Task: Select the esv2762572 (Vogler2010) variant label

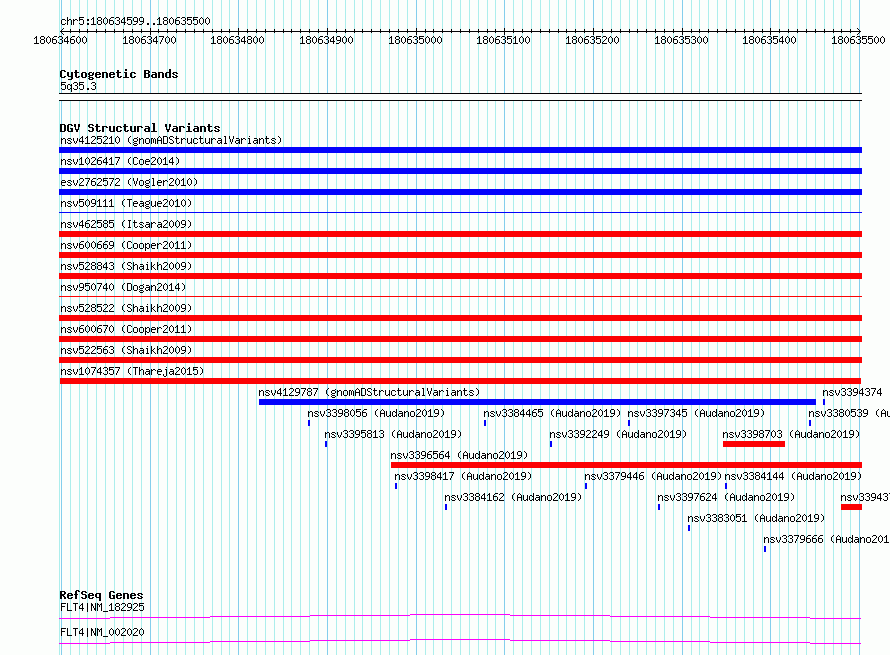Action: (x=129, y=182)
